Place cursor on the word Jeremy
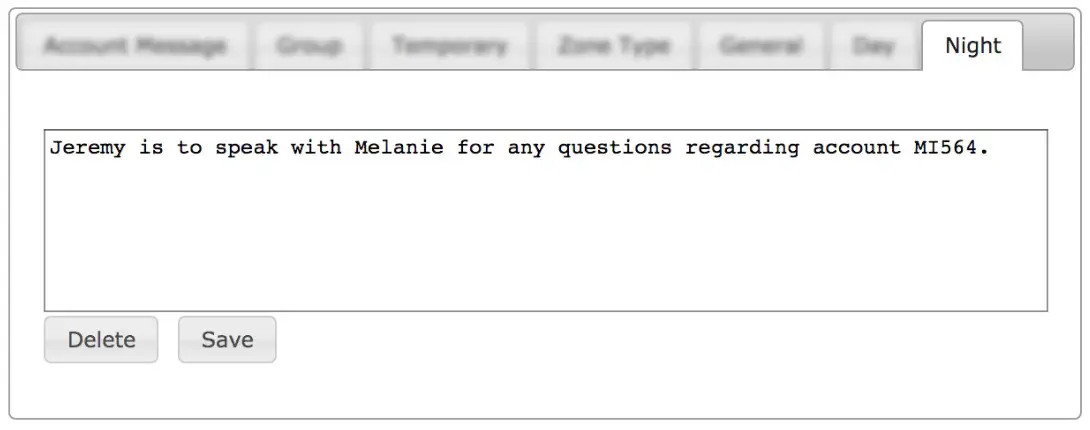This screenshot has width=1090, height=430. 88,148
